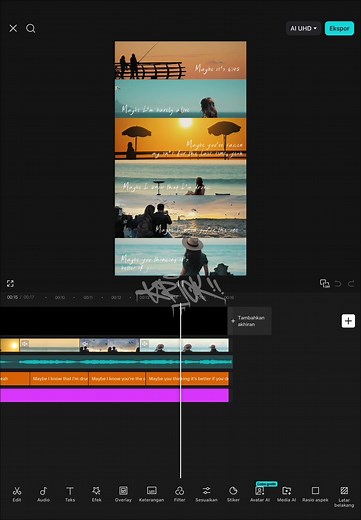Close the project with the X icon

tap(13, 28)
